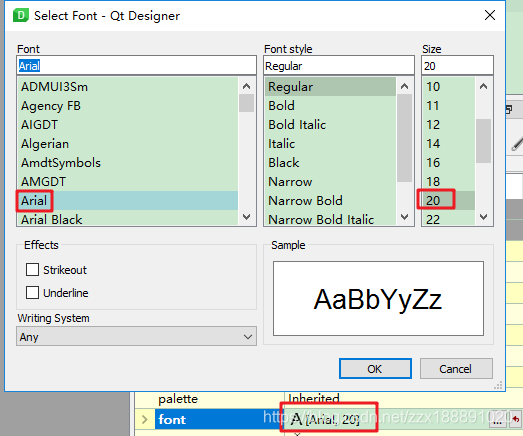Select font size 22
Screen dimensions: 523x436
(449, 218)
